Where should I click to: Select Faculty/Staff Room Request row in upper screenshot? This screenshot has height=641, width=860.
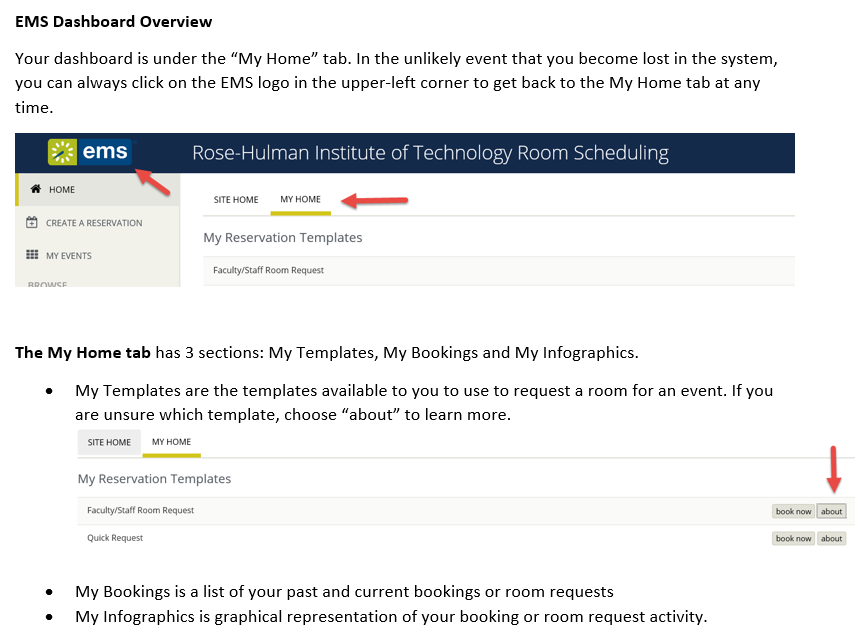499,270
